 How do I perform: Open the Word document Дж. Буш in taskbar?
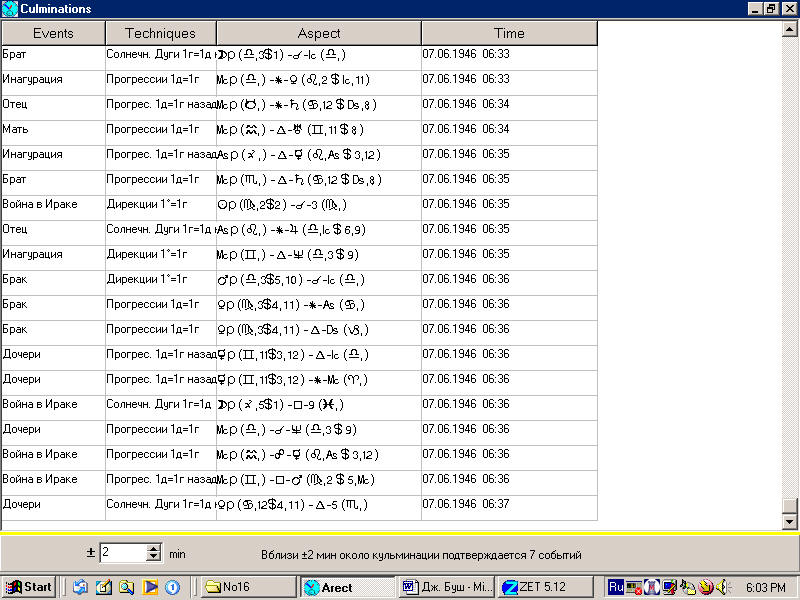[x=445, y=587]
